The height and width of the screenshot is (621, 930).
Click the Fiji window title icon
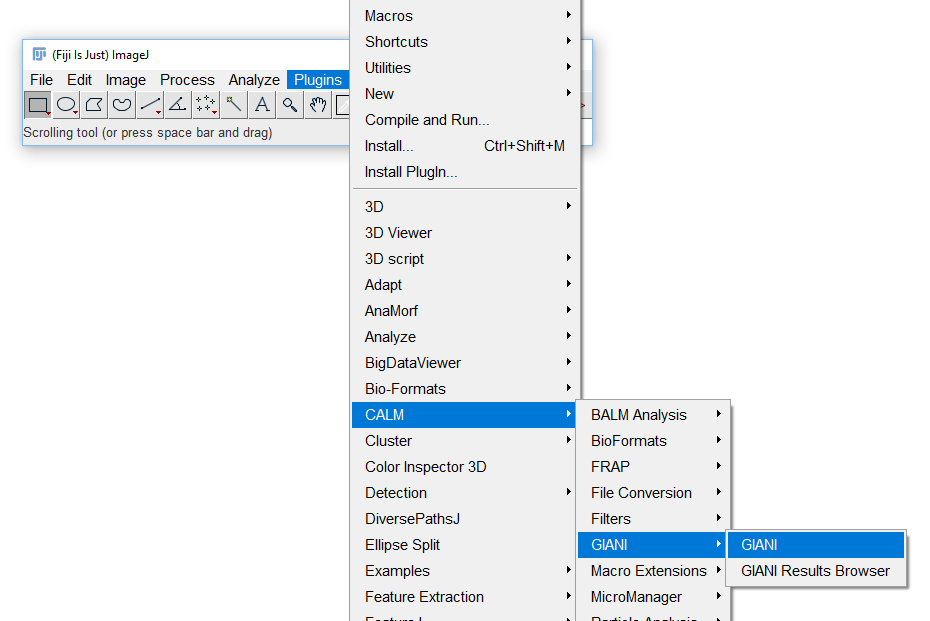tap(39, 55)
